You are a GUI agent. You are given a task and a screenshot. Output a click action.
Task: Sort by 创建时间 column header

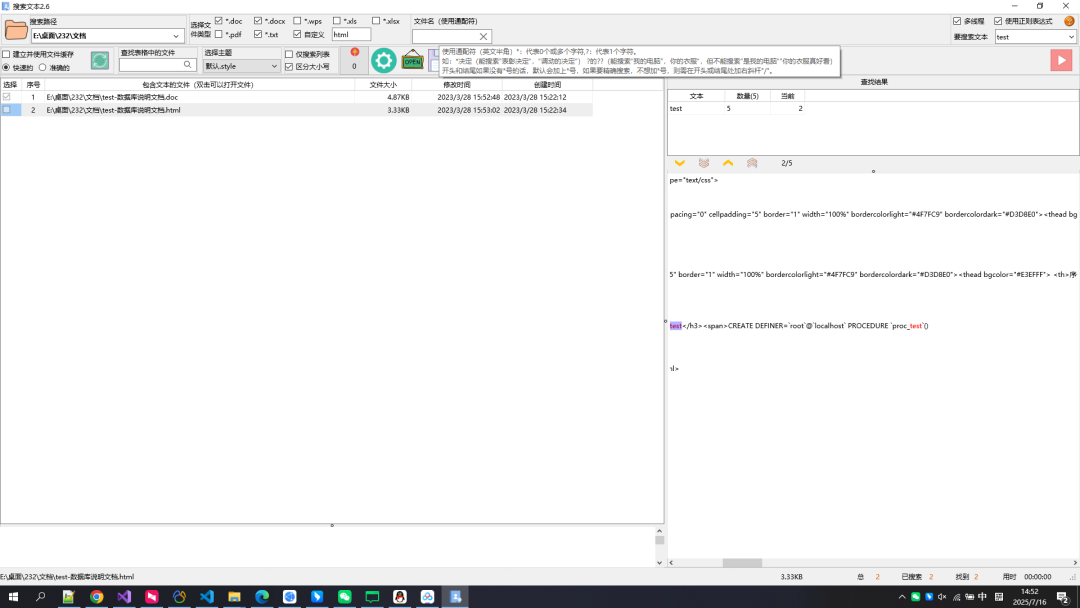tap(547, 85)
